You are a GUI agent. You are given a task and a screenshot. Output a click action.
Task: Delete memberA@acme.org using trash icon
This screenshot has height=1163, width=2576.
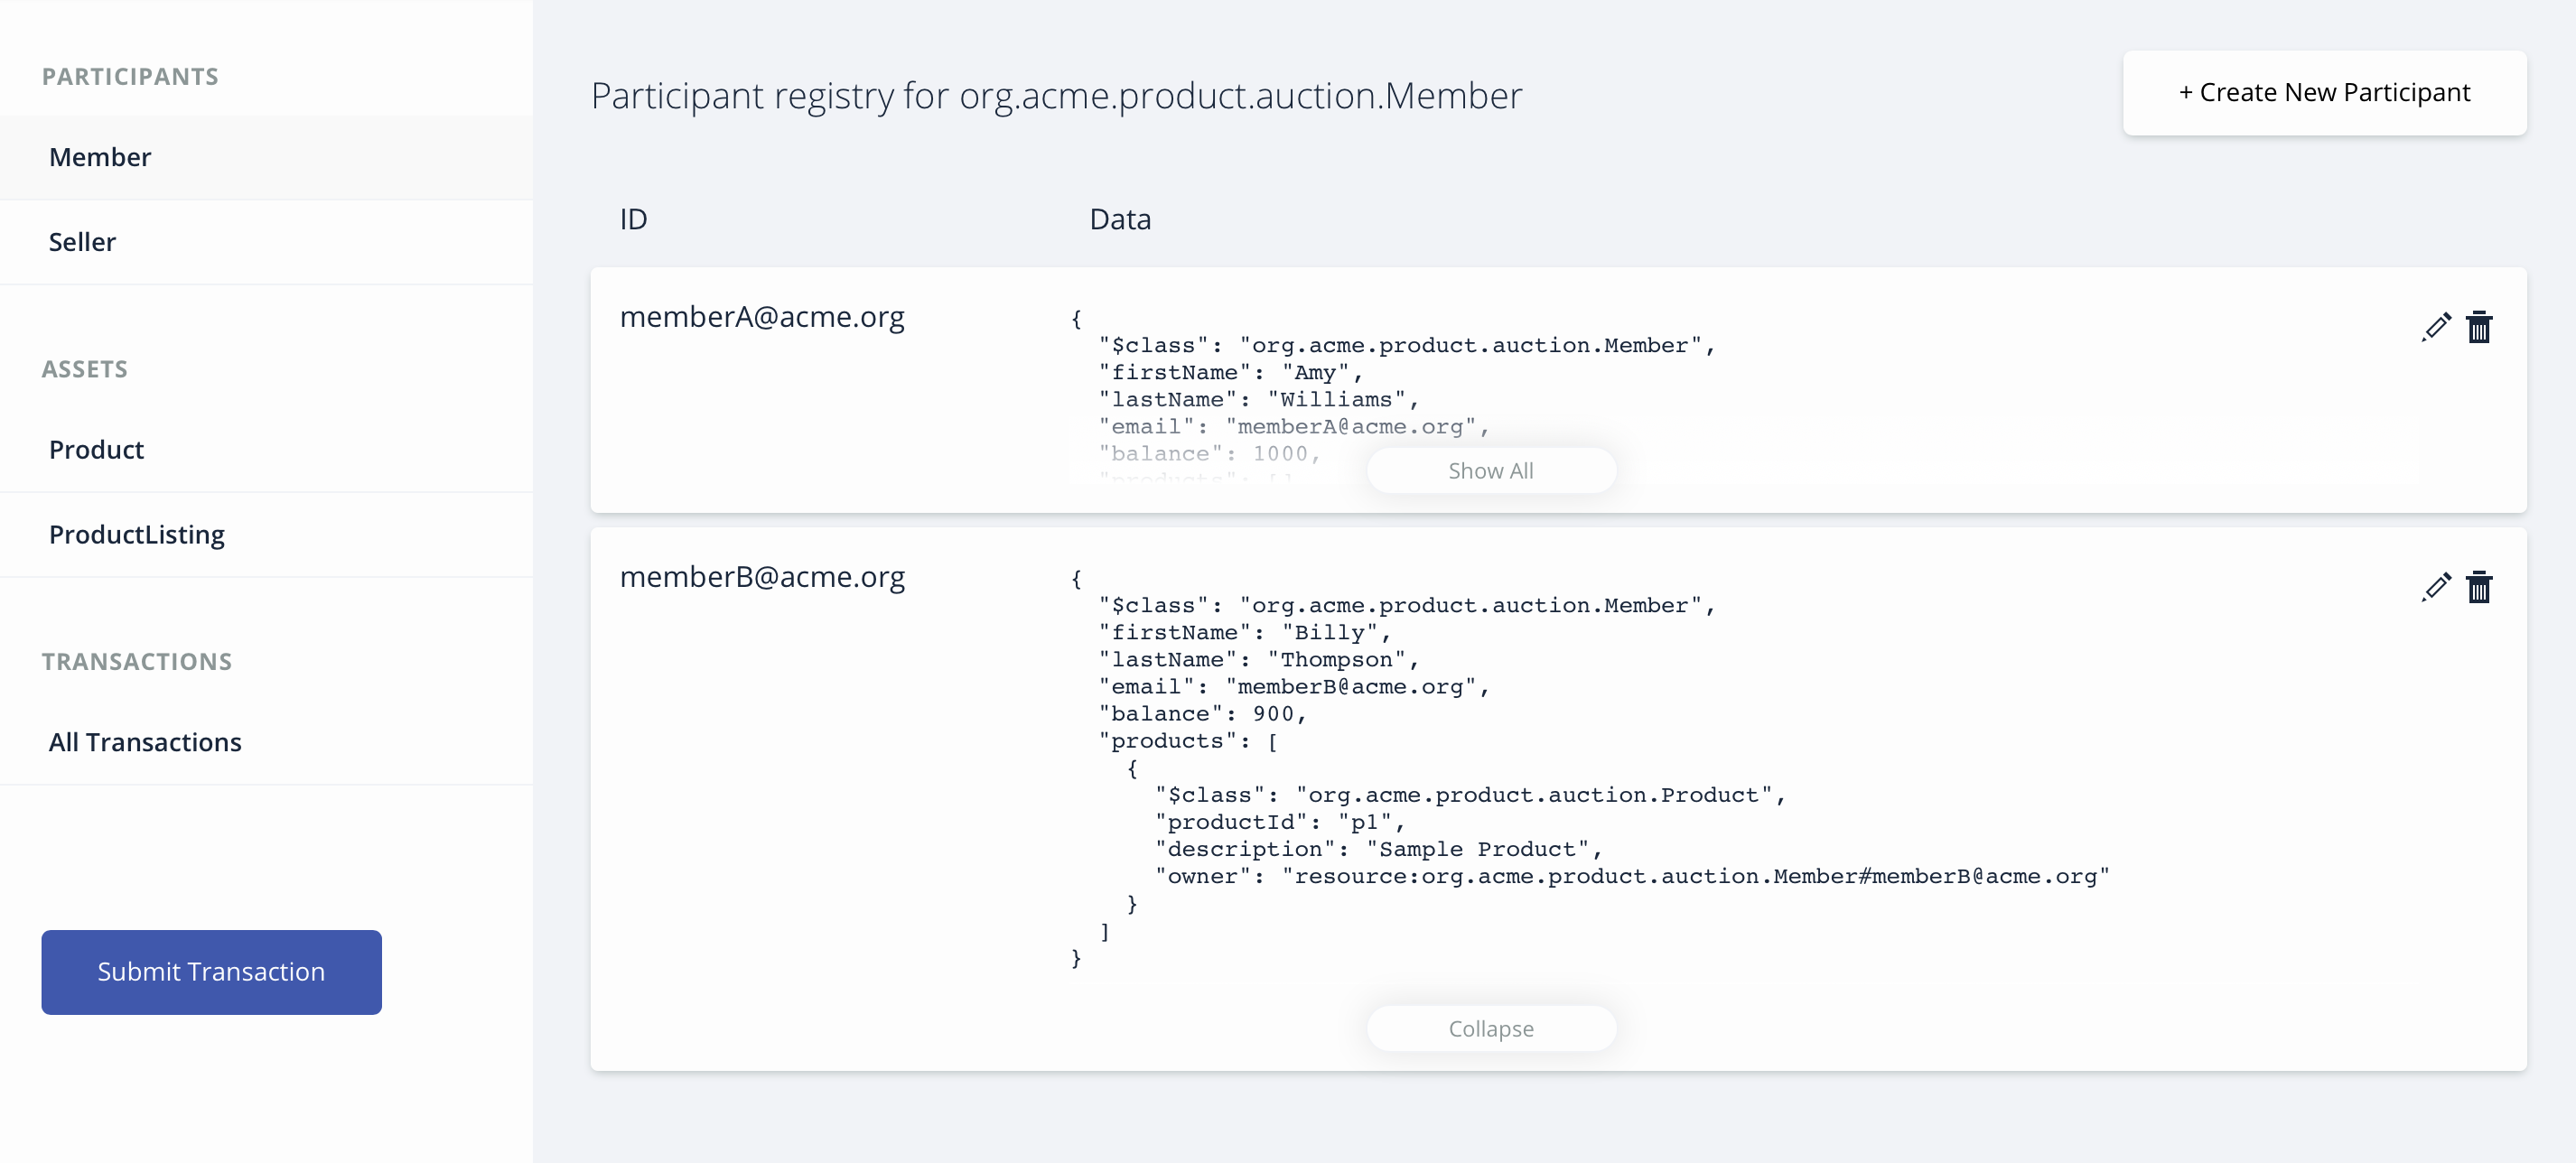(2478, 327)
